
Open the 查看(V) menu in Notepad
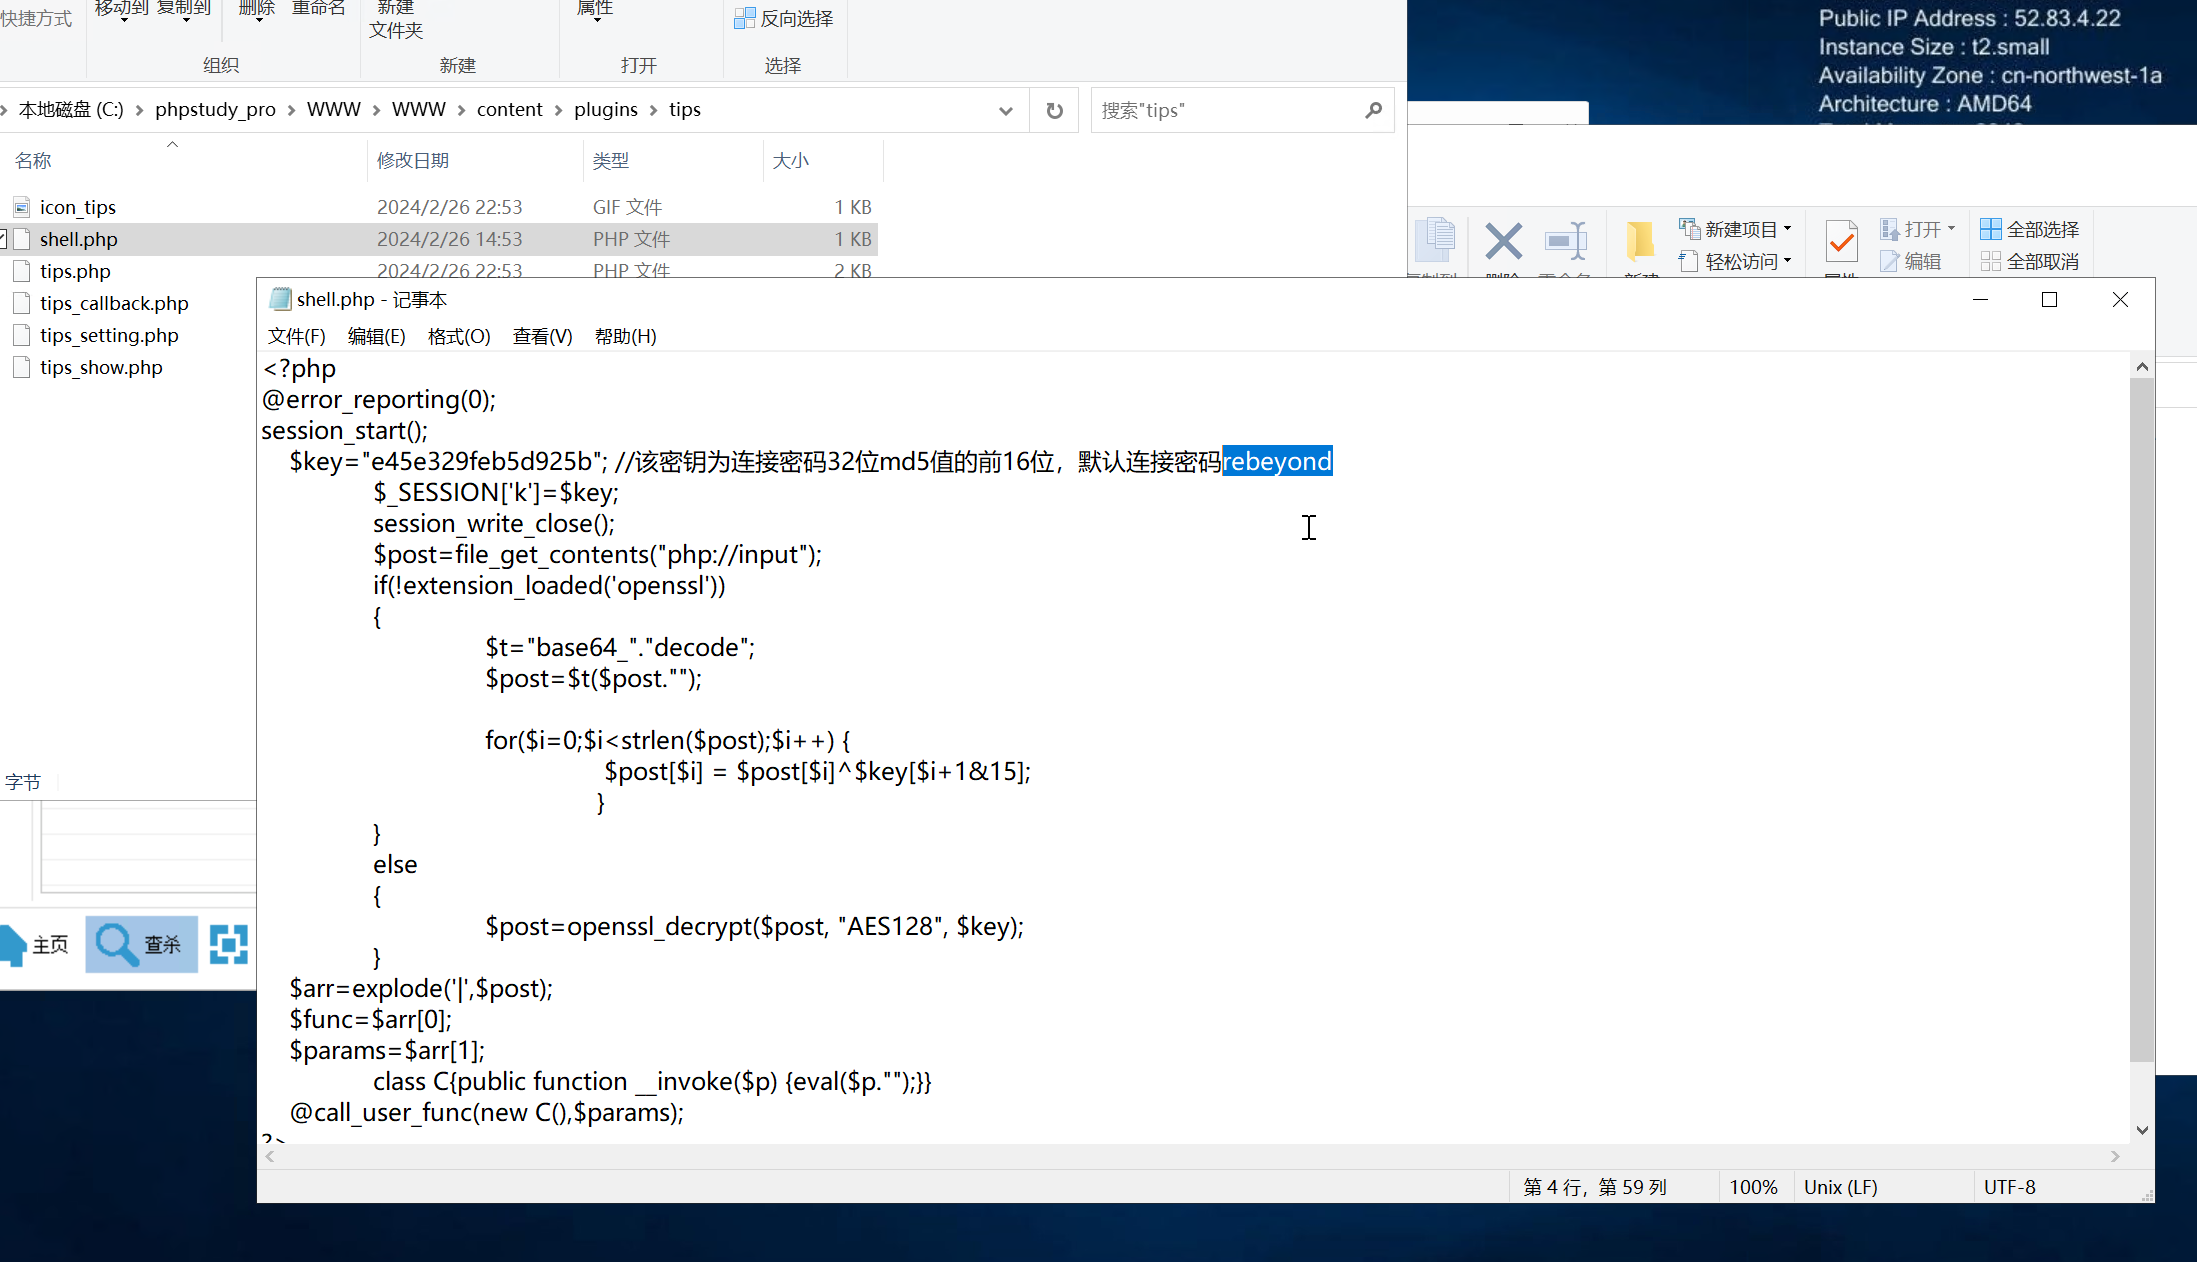point(542,336)
